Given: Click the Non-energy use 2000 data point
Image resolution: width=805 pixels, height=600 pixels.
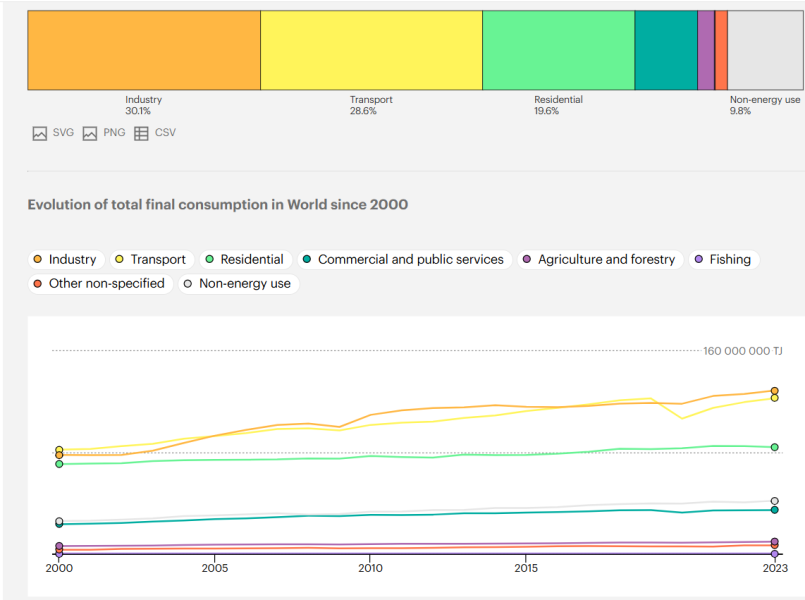Looking at the screenshot, I should 59,521.
